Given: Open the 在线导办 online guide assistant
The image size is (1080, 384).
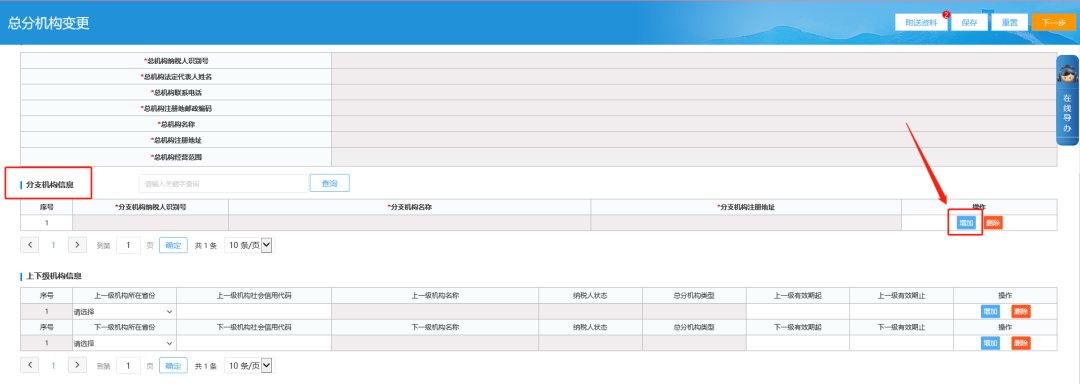Looking at the screenshot, I should 1067,101.
